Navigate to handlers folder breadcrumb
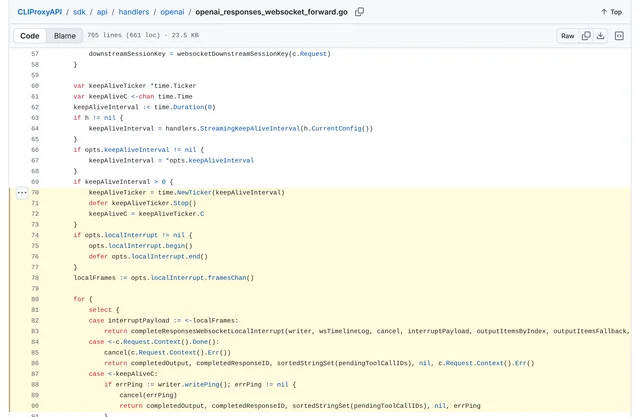 [x=134, y=12]
